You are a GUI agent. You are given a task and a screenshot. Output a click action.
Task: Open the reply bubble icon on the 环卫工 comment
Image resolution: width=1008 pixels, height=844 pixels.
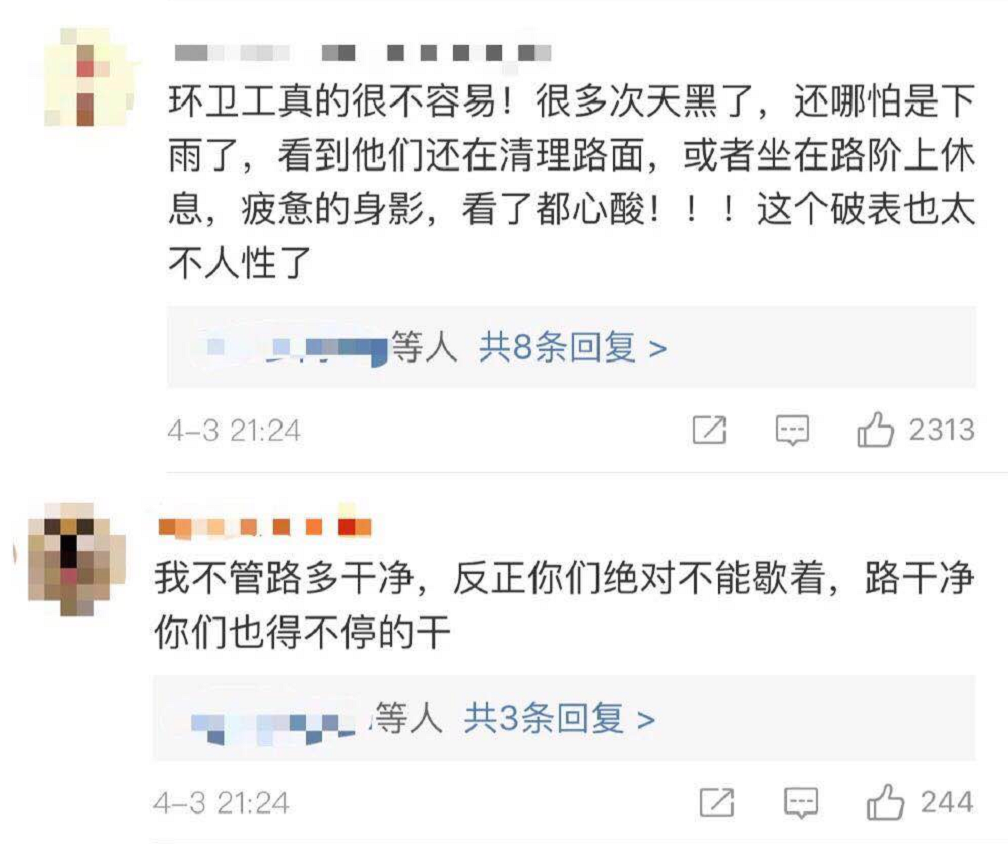(x=793, y=430)
